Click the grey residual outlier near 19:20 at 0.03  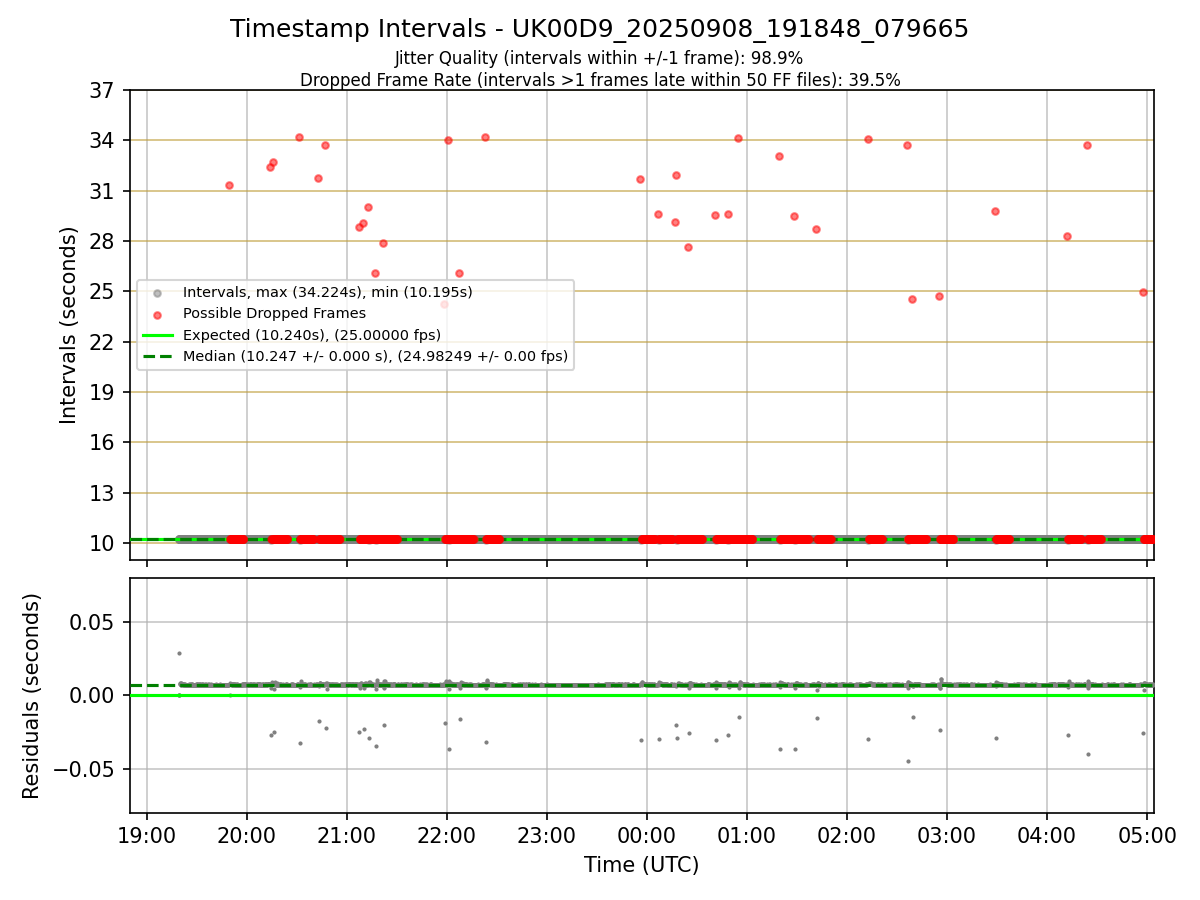pyautogui.click(x=179, y=653)
